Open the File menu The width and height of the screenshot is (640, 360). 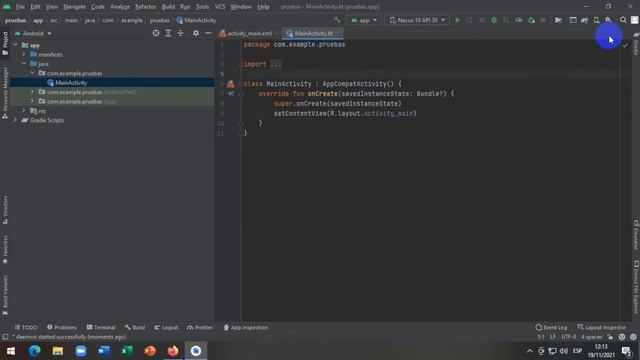[x=20, y=7]
